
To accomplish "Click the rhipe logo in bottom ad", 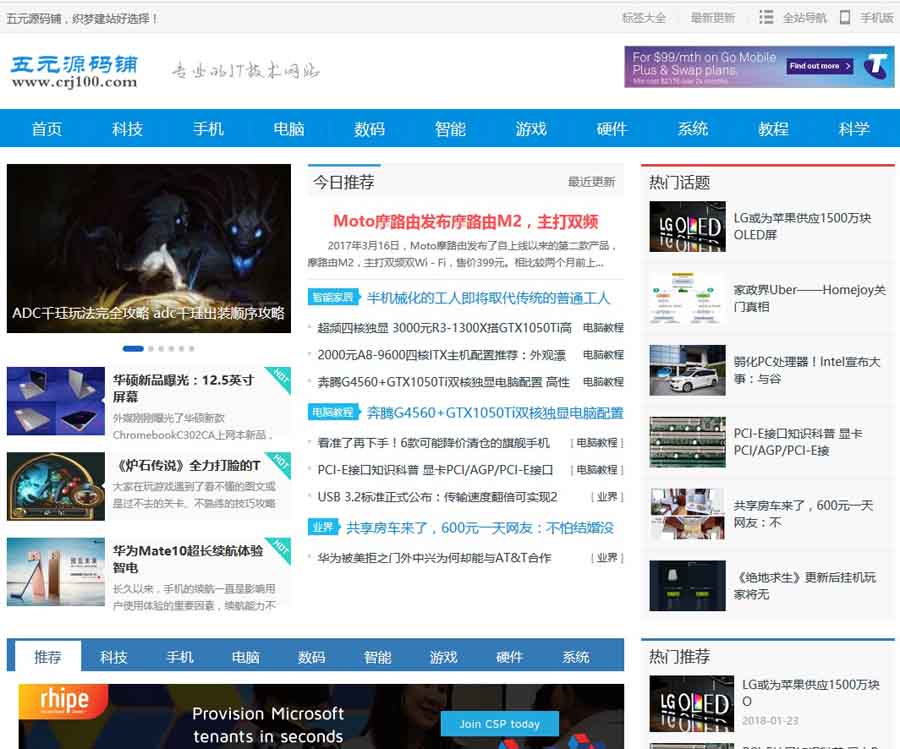I will click(65, 701).
